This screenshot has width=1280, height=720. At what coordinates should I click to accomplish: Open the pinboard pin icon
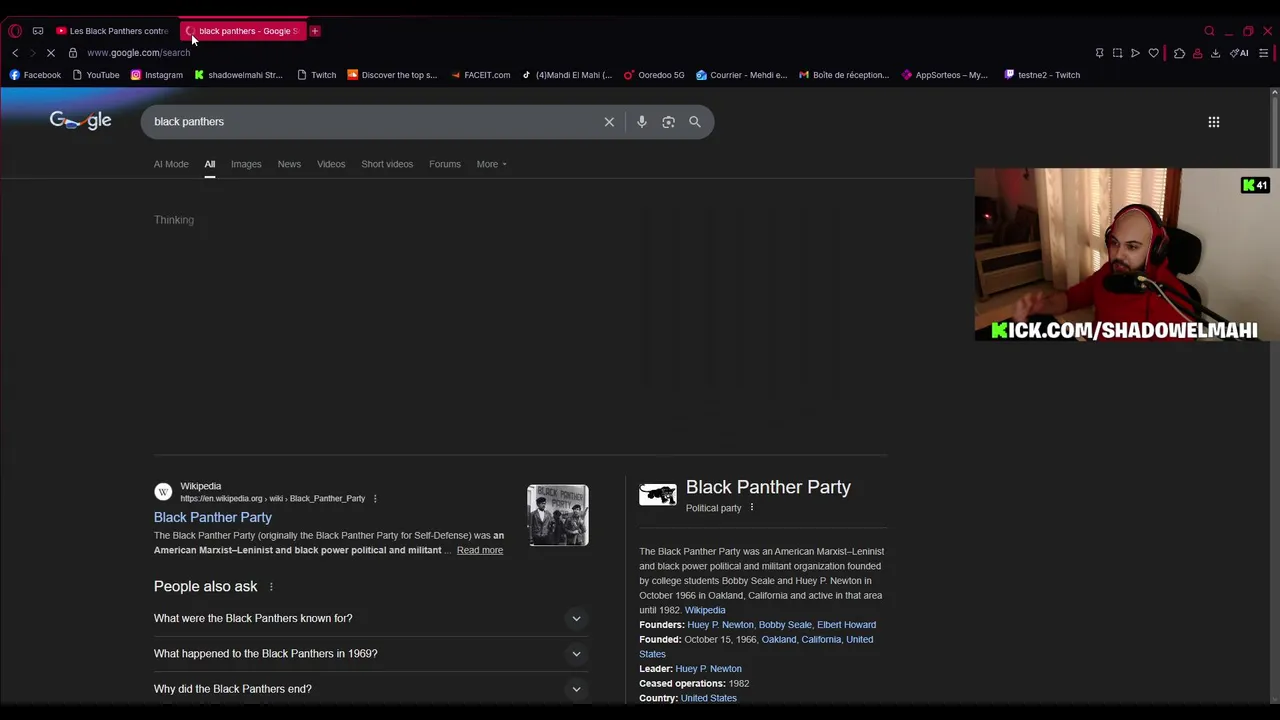pos(1099,53)
